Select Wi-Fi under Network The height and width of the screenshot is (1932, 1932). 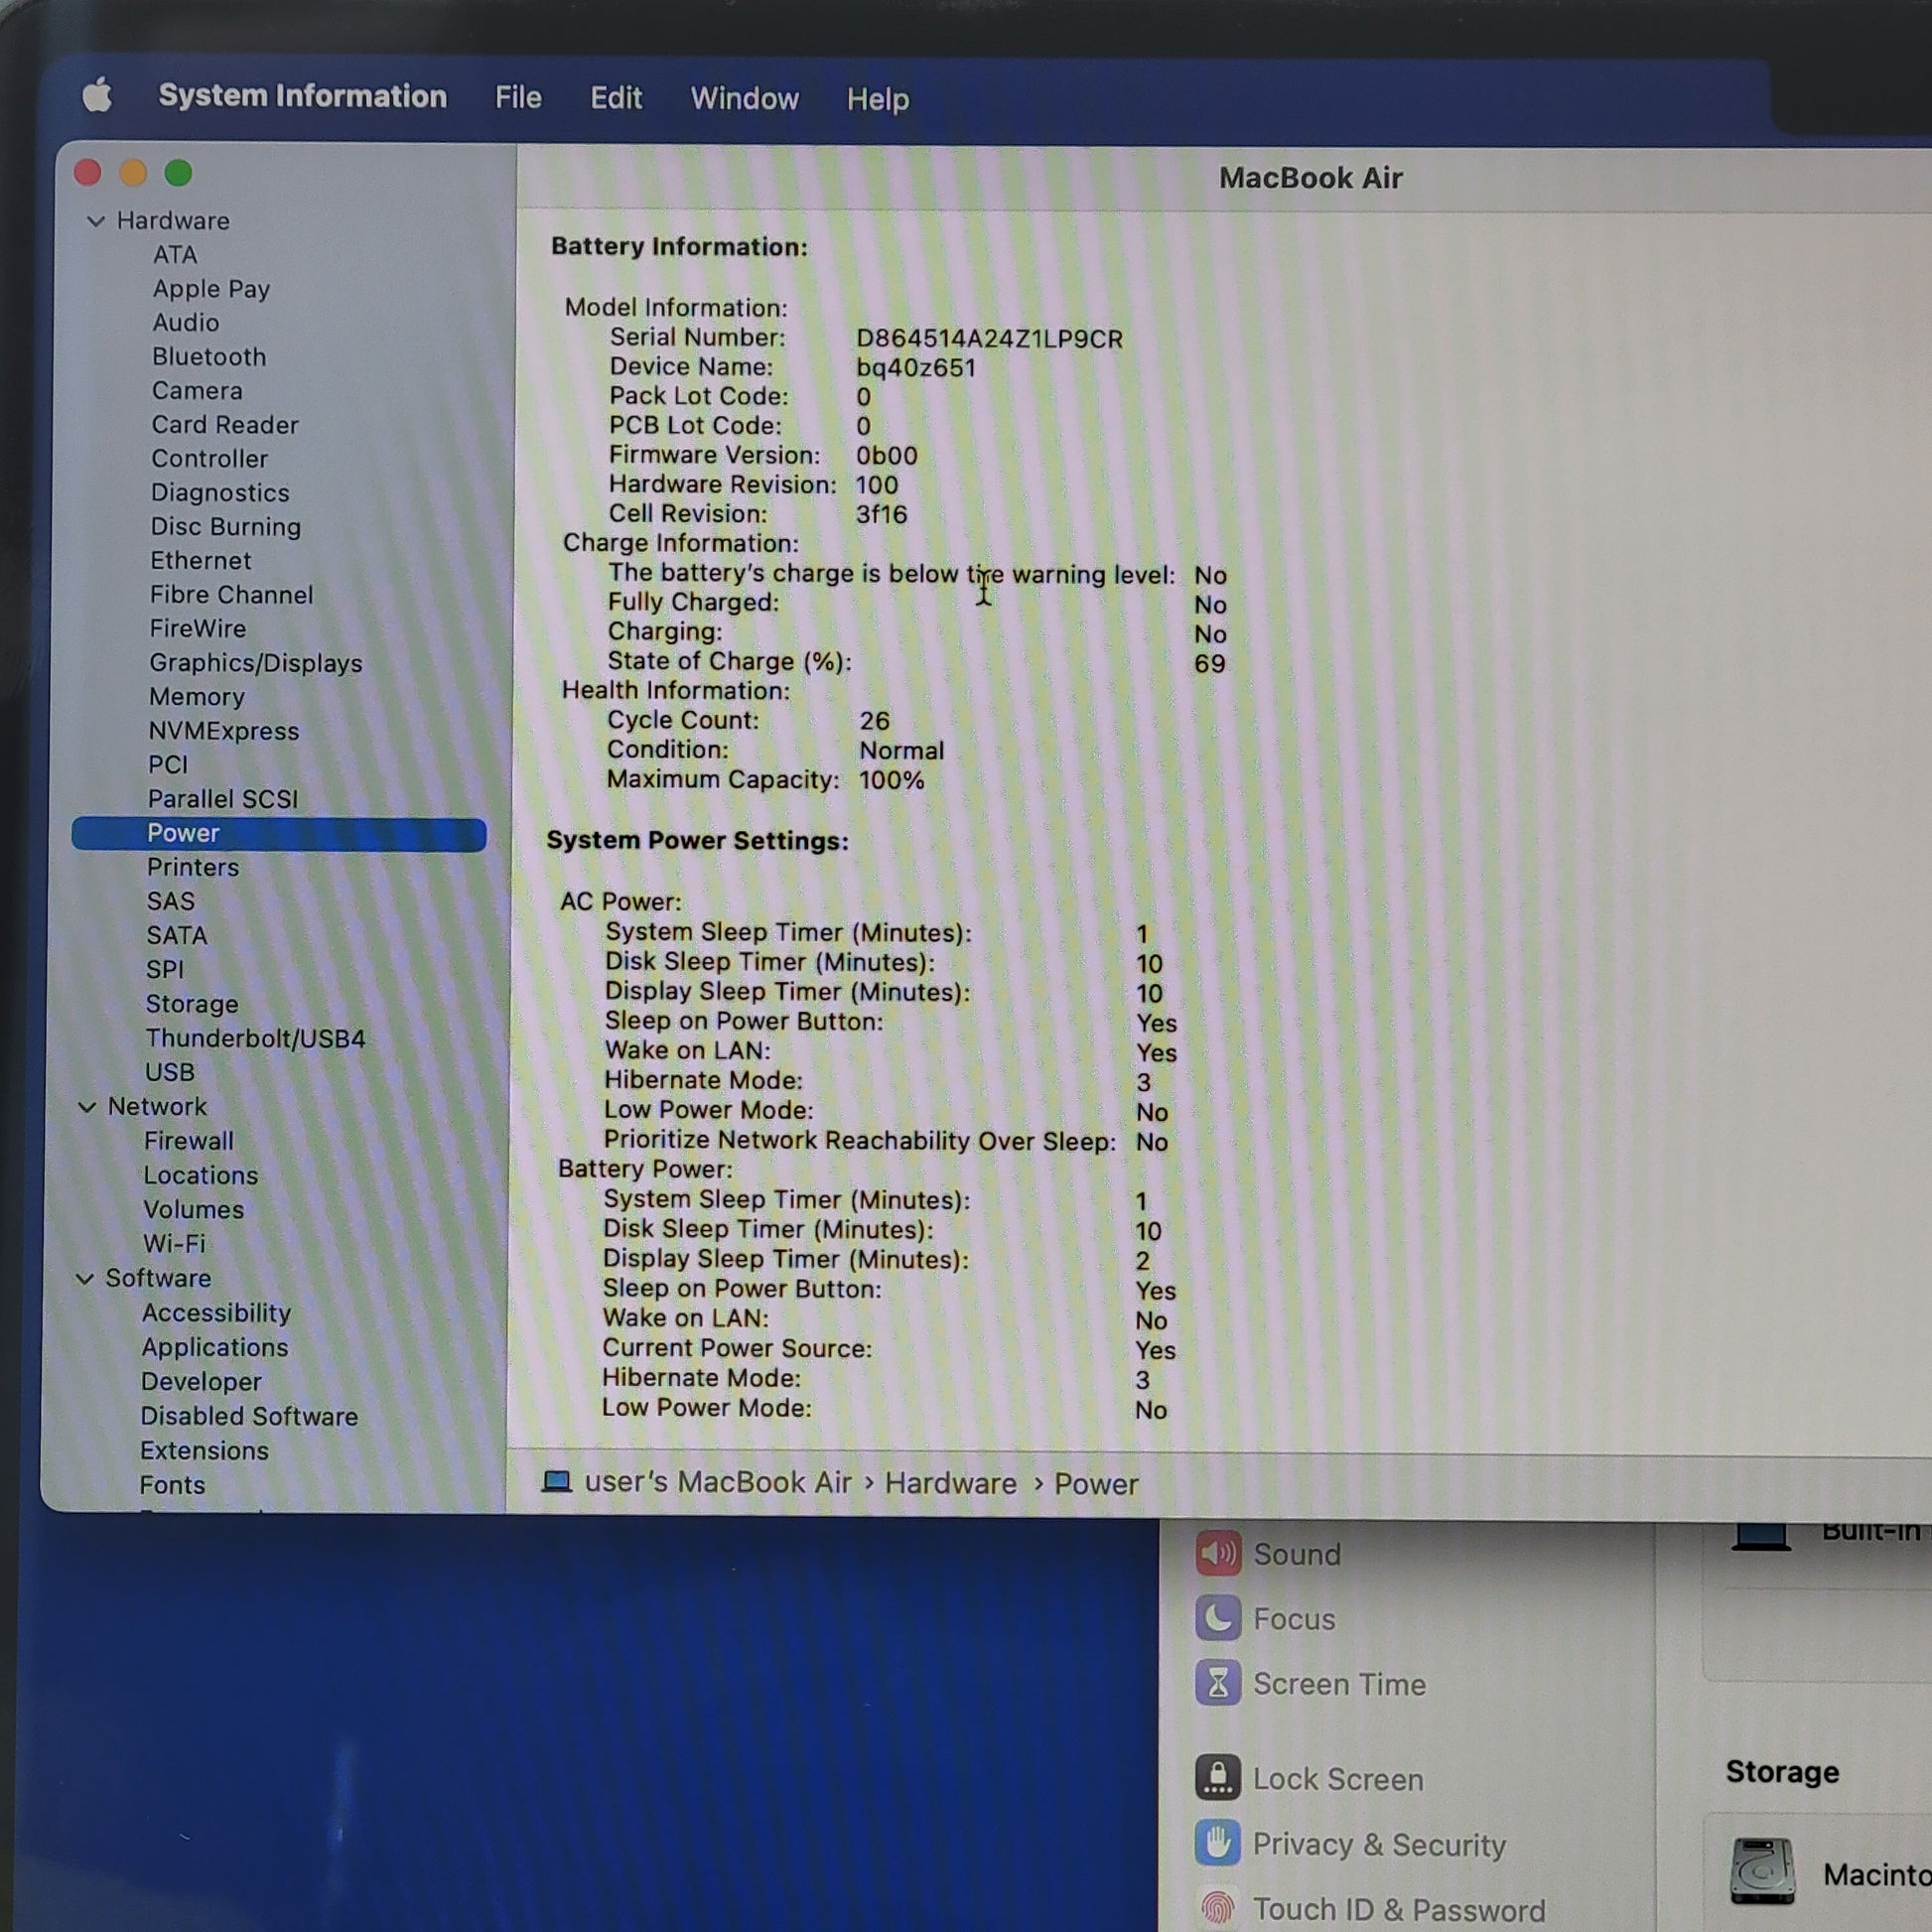[x=174, y=1243]
